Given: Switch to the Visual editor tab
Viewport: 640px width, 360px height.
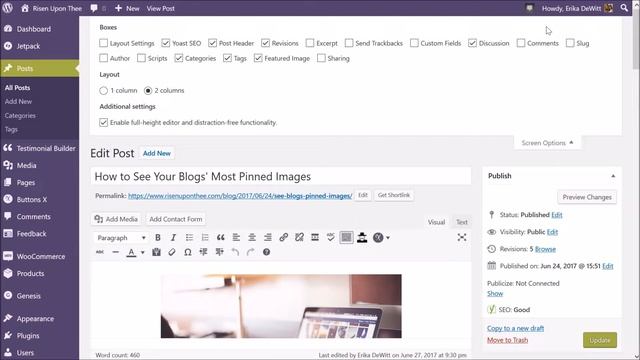Looking at the screenshot, I should [x=436, y=222].
